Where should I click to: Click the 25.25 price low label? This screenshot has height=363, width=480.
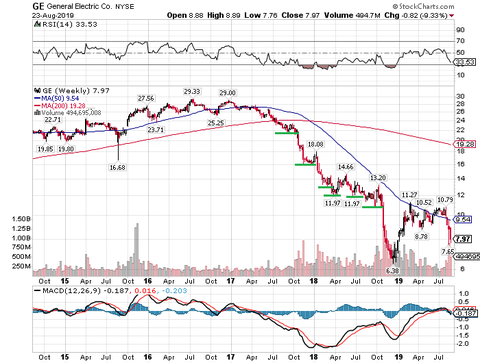216,123
